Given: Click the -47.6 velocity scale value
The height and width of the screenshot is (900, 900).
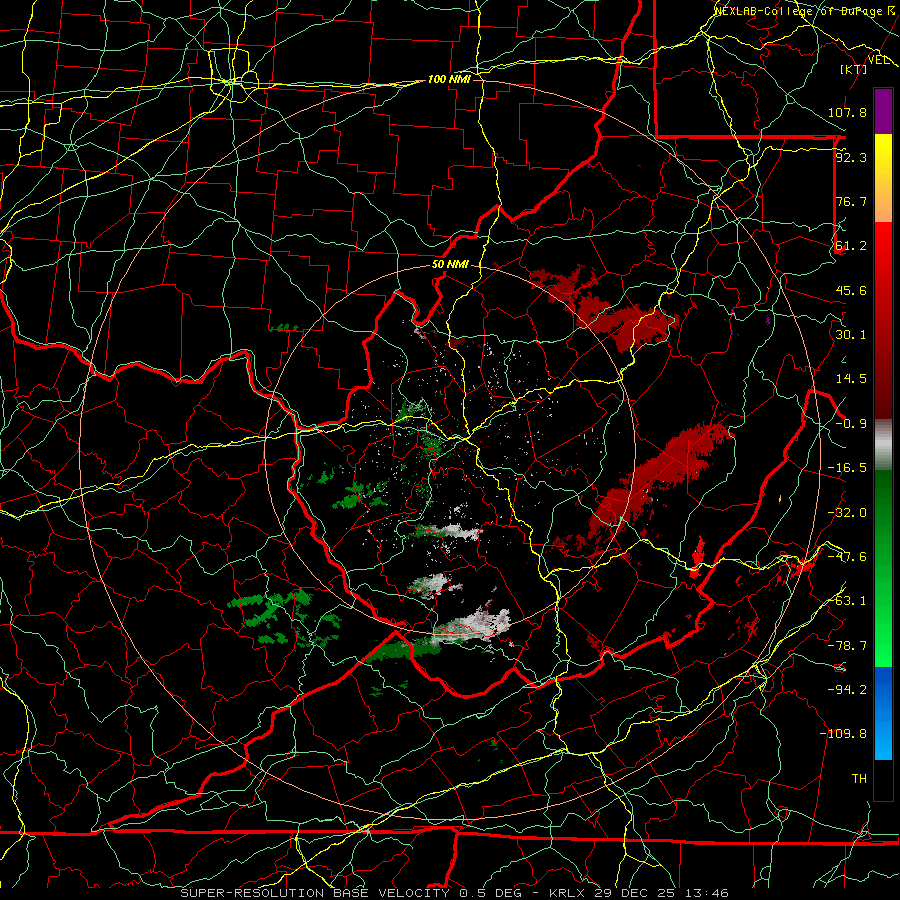Looking at the screenshot, I should pyautogui.click(x=847, y=557).
